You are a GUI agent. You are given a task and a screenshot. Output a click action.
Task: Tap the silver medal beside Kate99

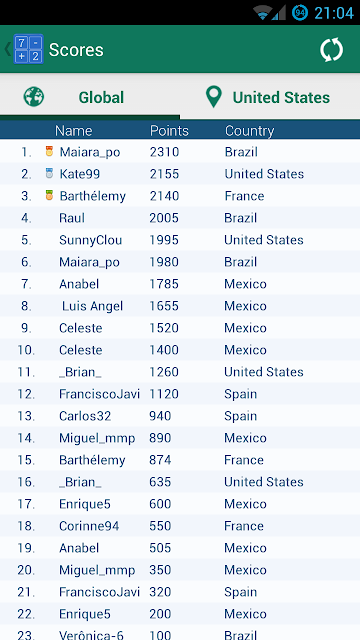tap(49, 174)
